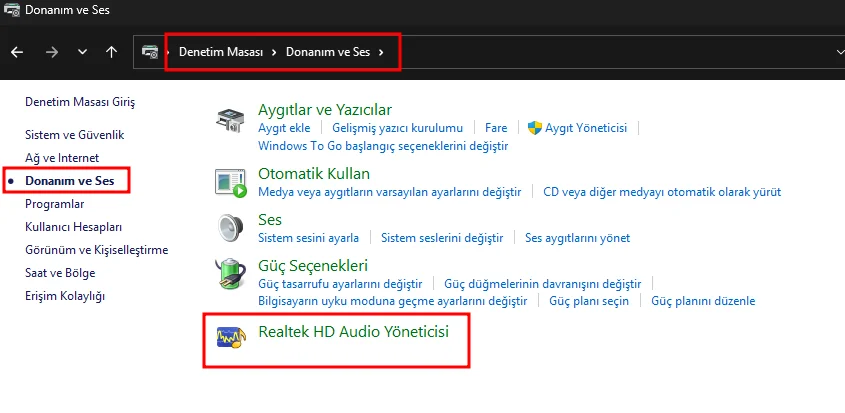Click the Ses speaker icon
Image resolution: width=845 pixels, height=413 pixels.
[x=231, y=229]
